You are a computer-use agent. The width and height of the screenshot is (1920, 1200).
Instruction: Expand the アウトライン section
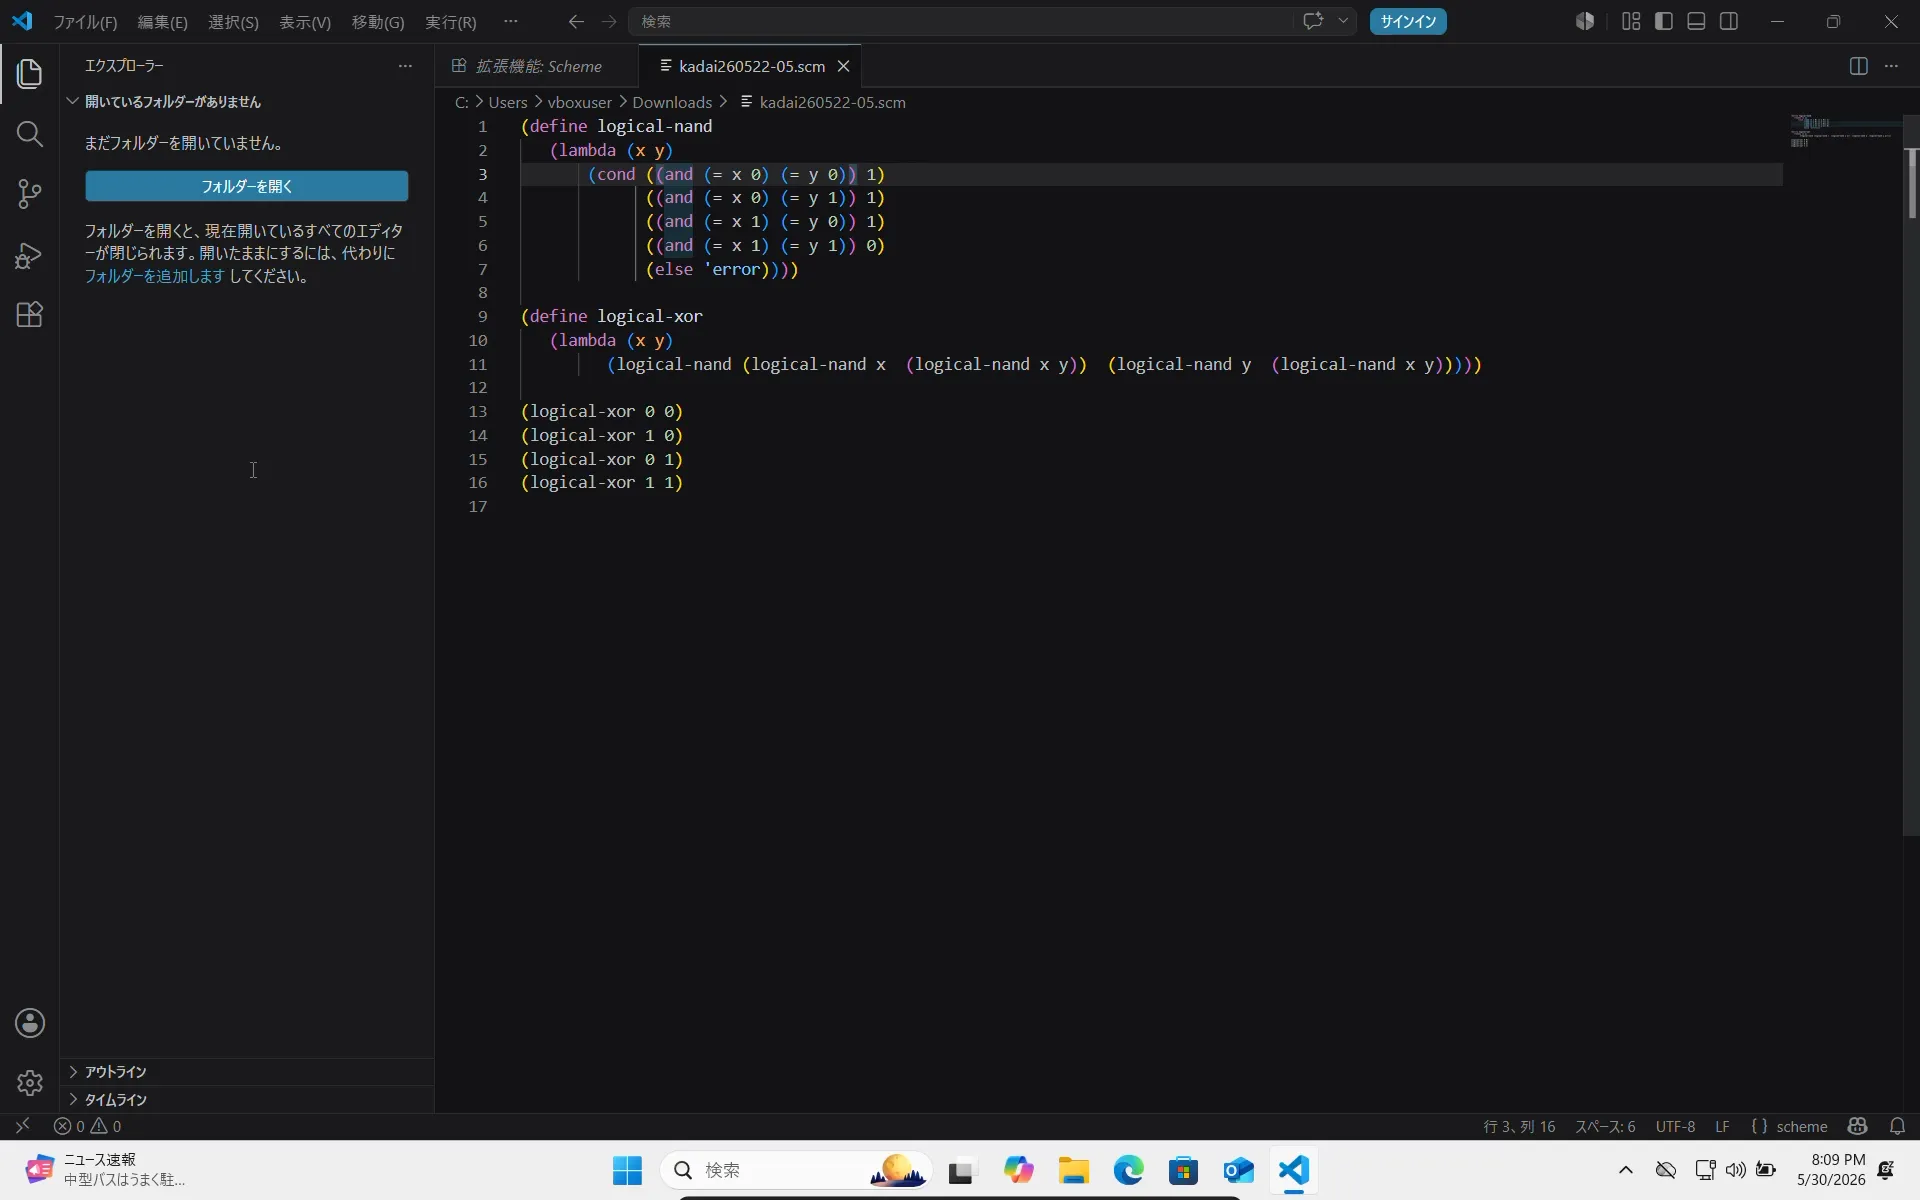pyautogui.click(x=247, y=1072)
